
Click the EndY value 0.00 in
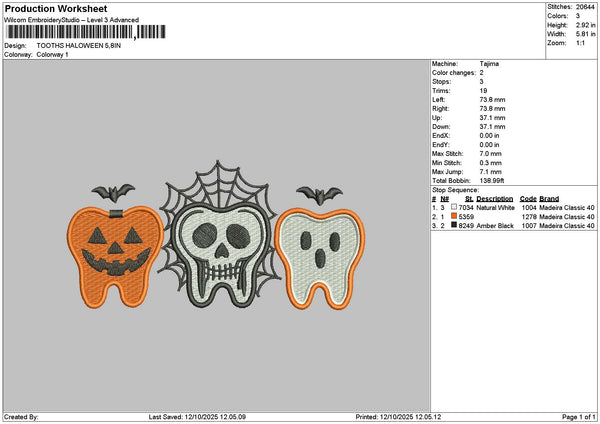[489, 145]
